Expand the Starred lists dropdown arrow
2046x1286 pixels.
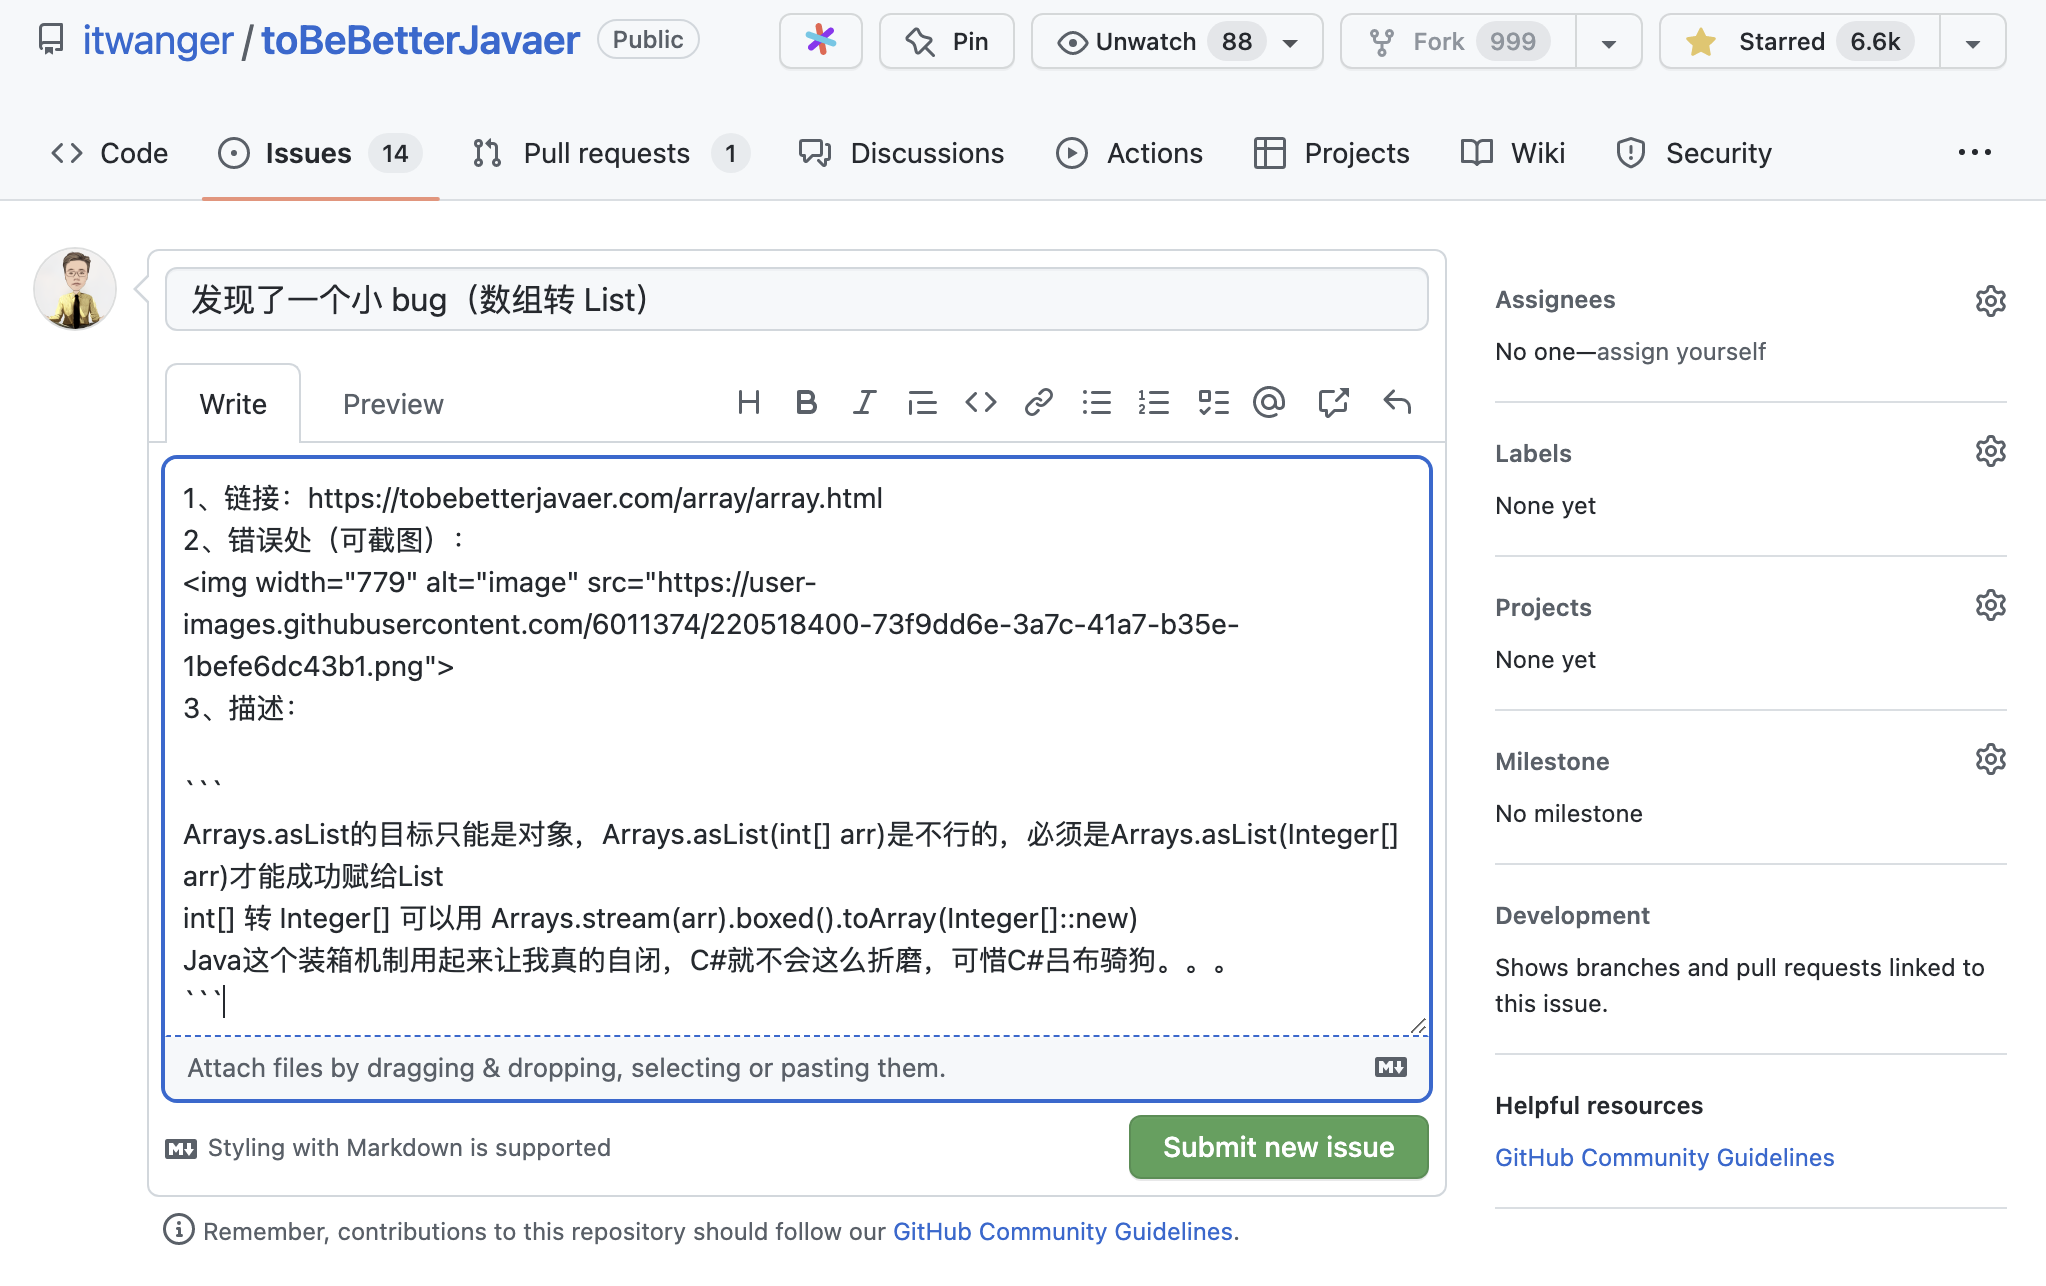point(1972,42)
